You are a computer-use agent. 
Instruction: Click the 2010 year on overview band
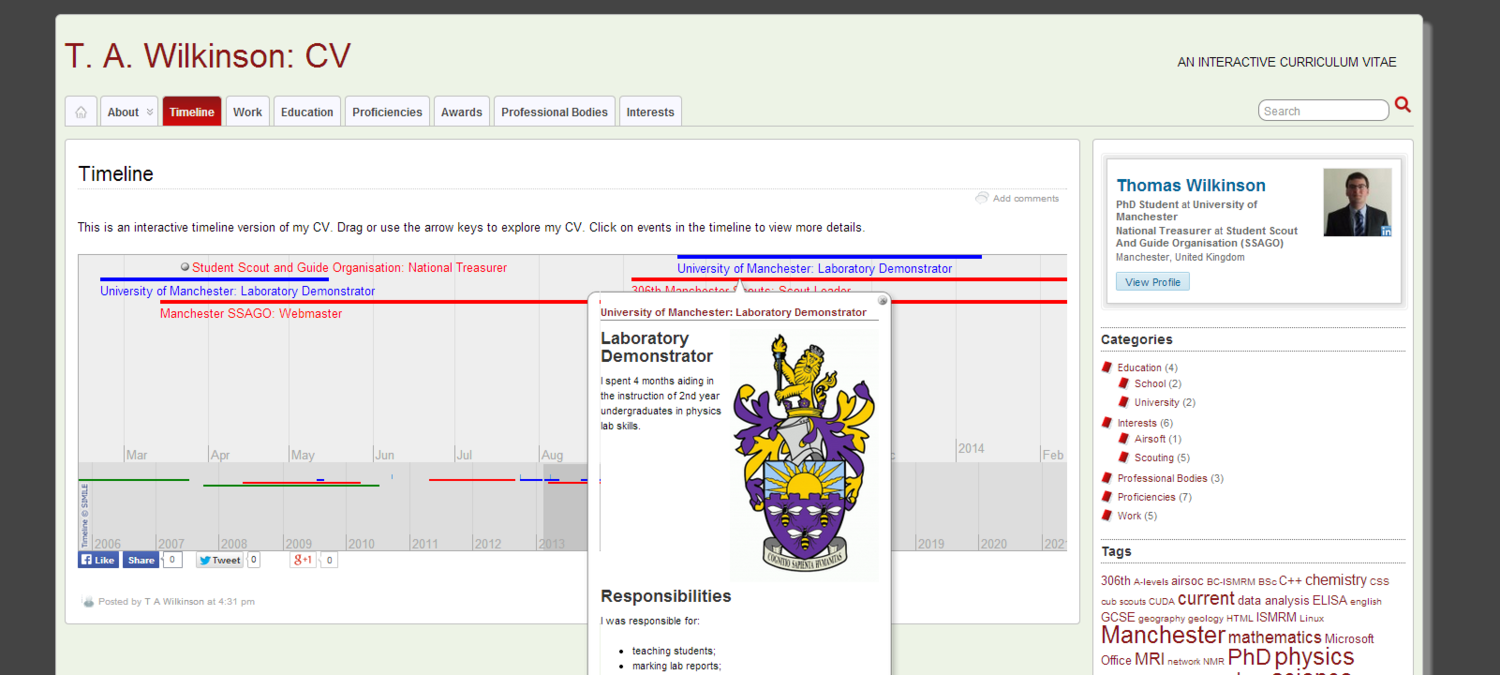coord(361,544)
